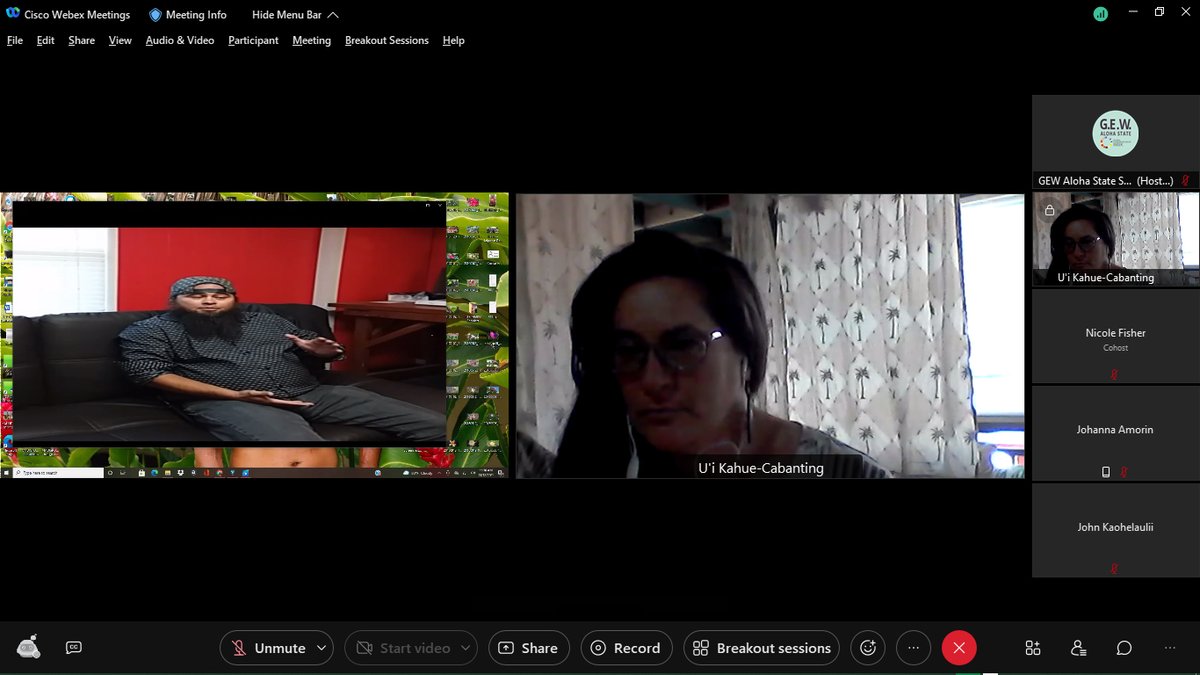Open the Breakout Sessions menu

[x=386, y=41]
